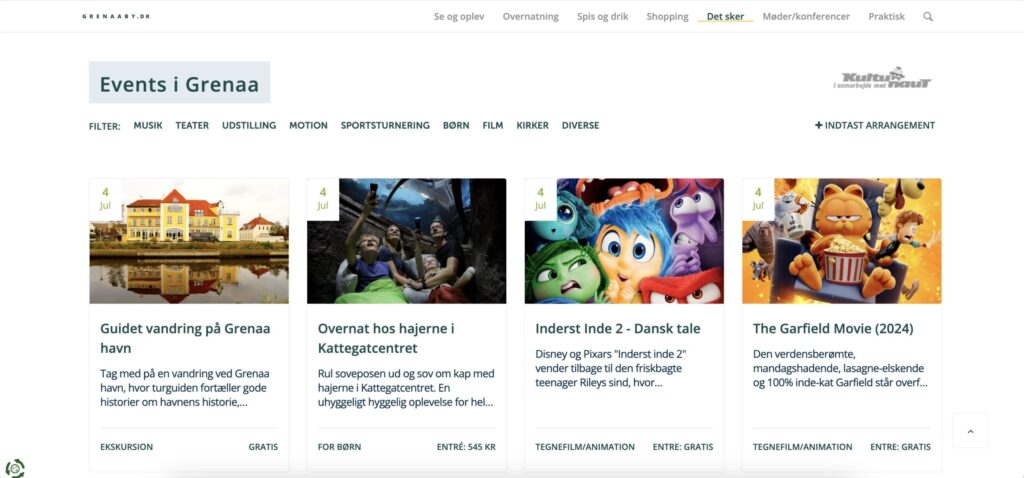Filter events by MOTION
The height and width of the screenshot is (478, 1024).
[x=308, y=125]
